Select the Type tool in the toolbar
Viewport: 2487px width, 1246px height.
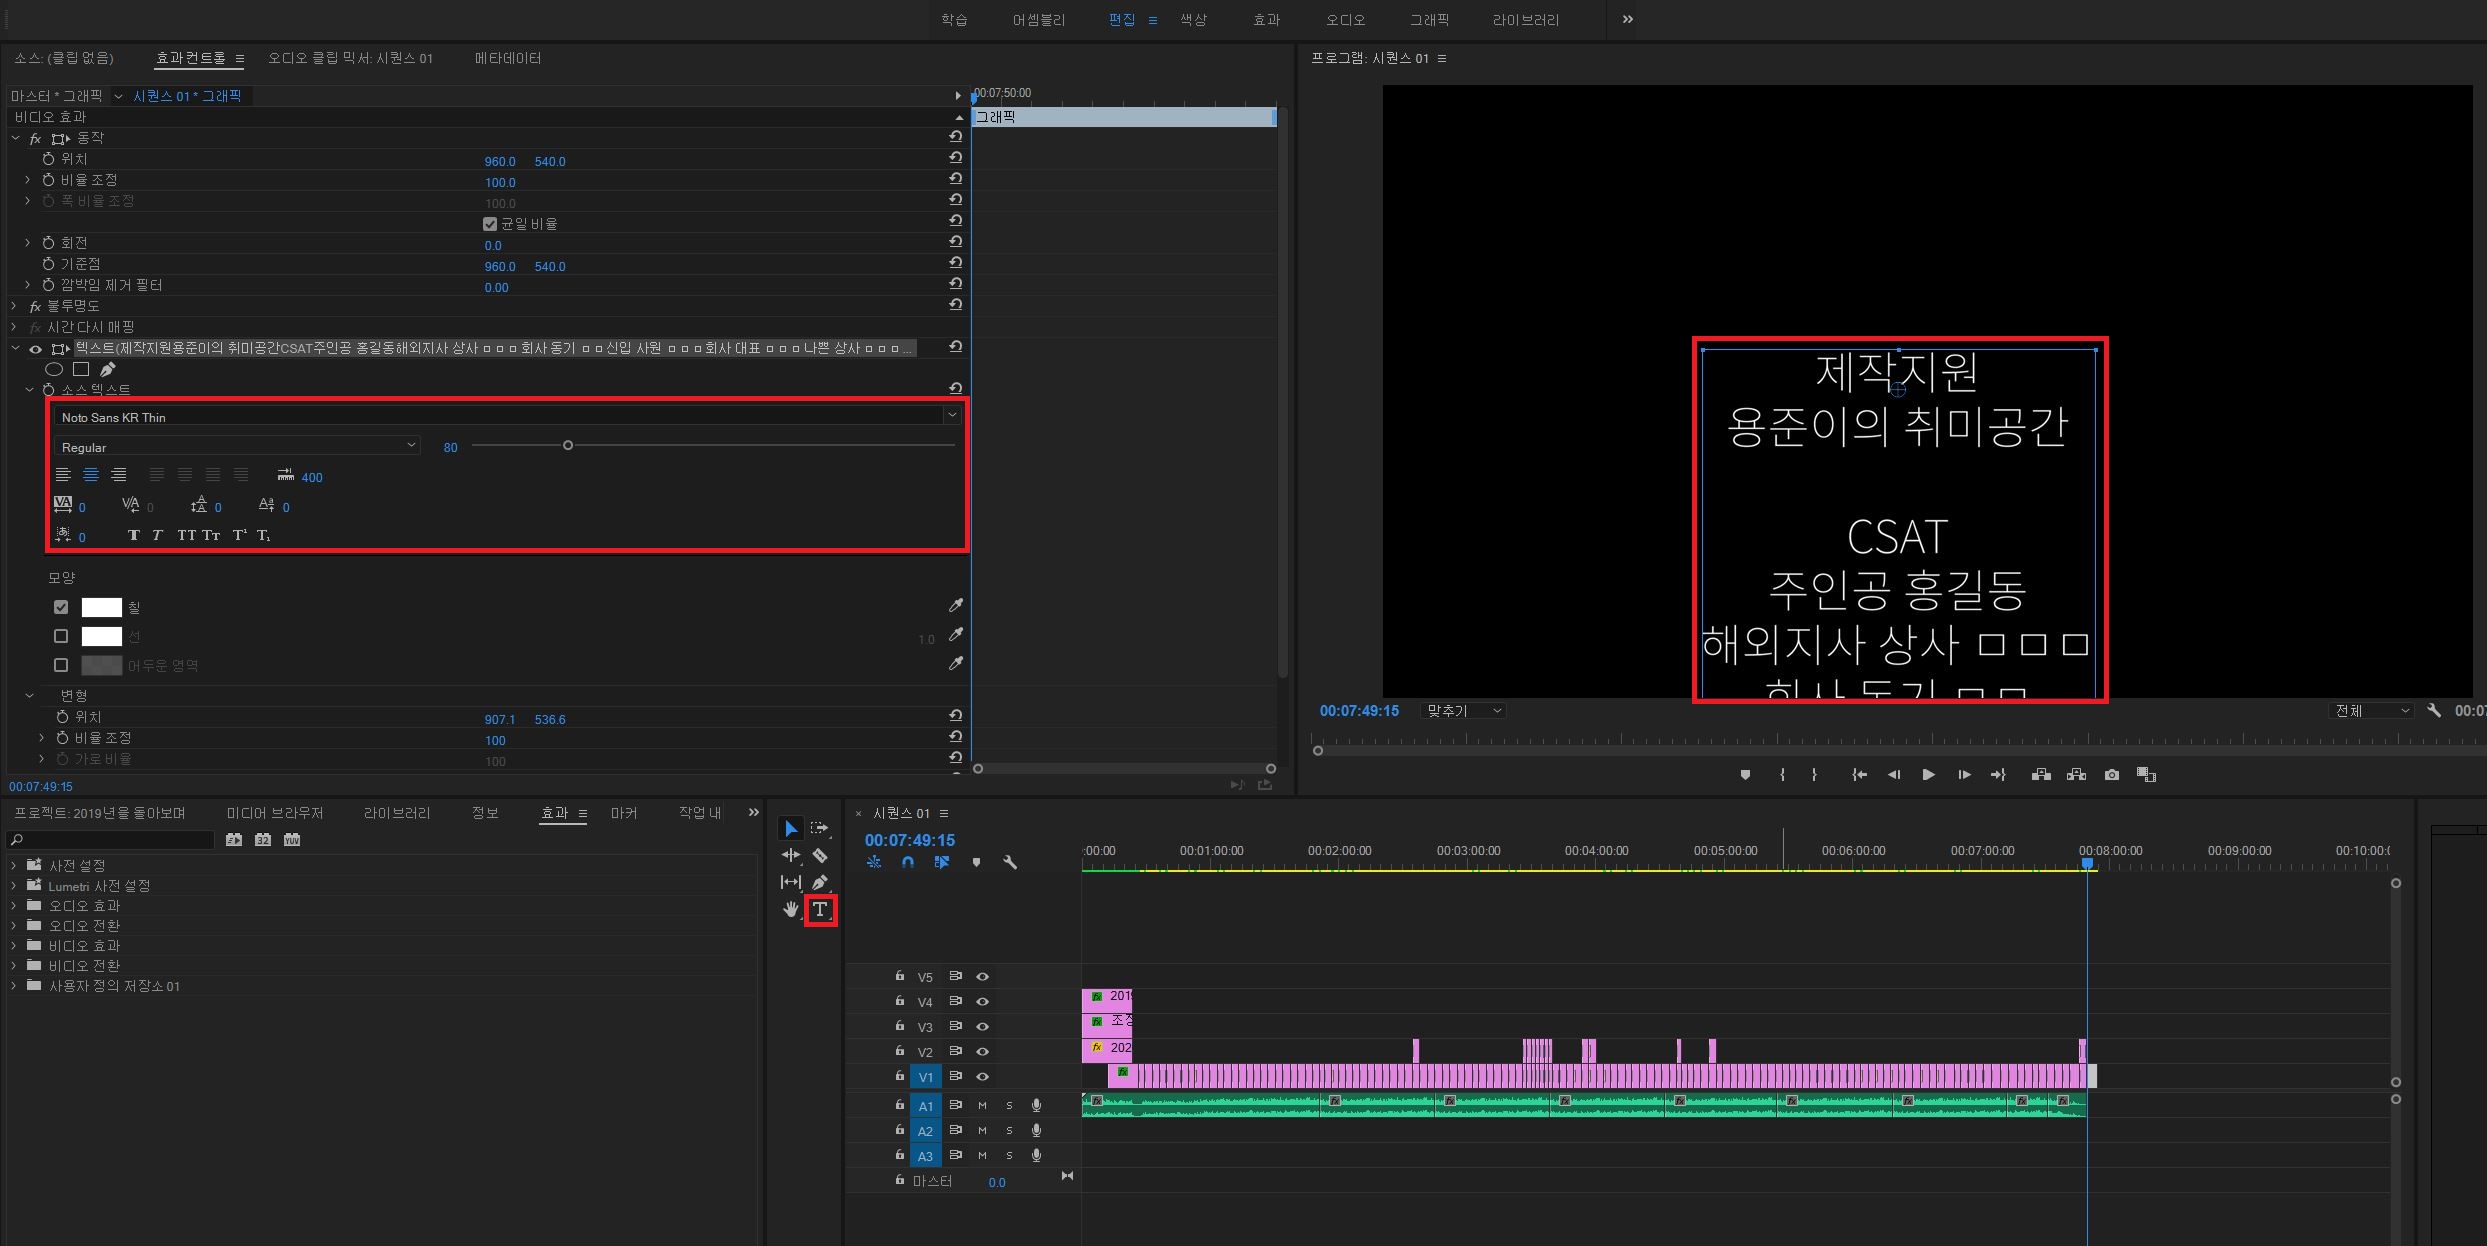click(820, 910)
